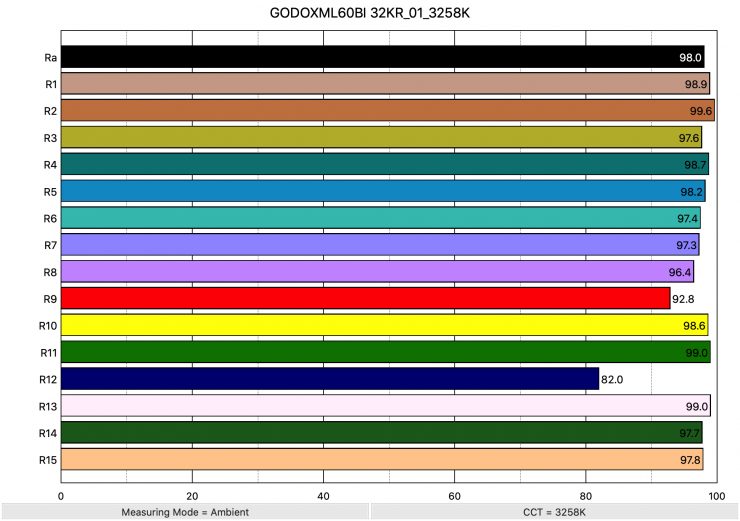Screen dimensions: 740x521
Task: Click the purple R8 bar
Action: [x=377, y=272]
